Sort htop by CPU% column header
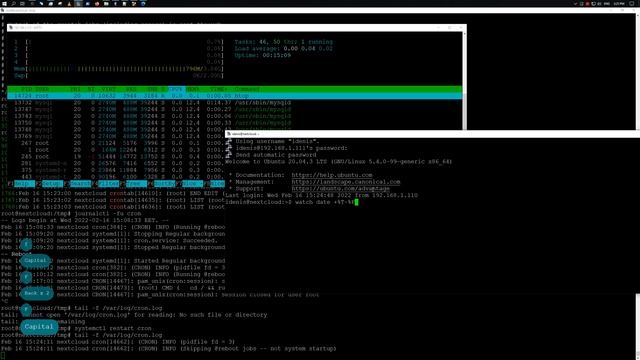Viewport: 640px width, 360px height. tap(176, 89)
